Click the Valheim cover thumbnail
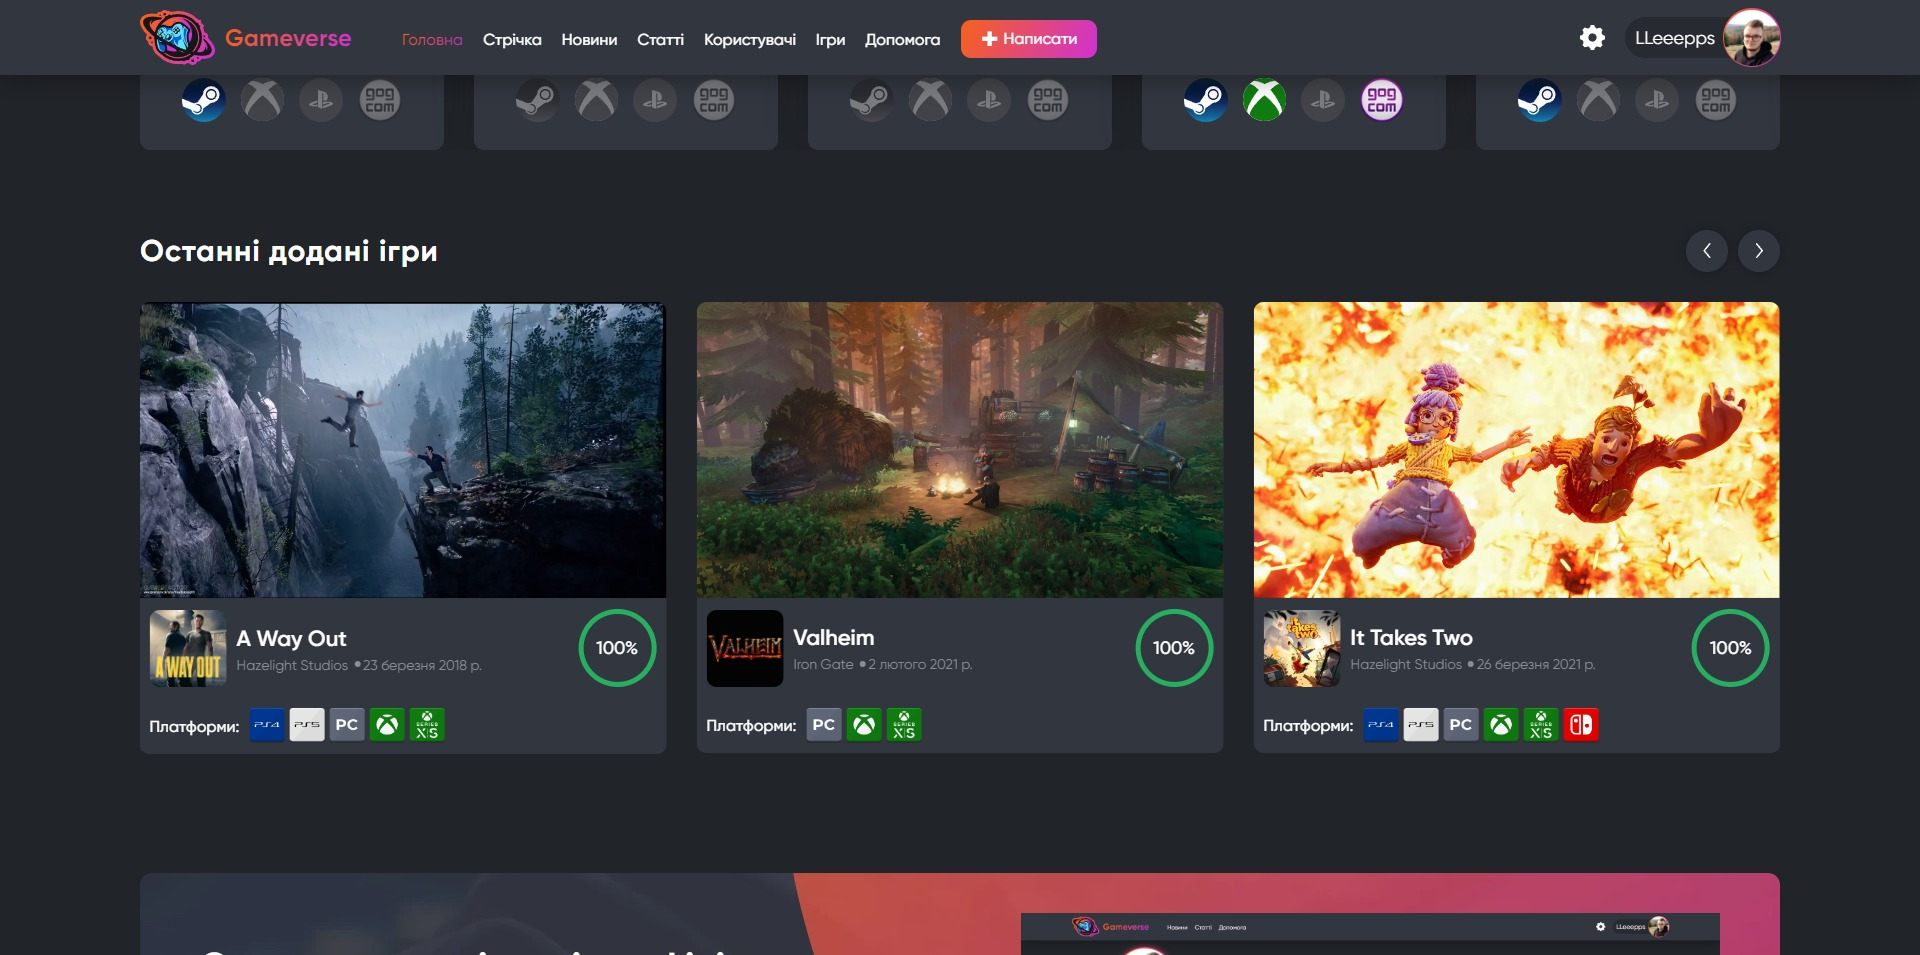This screenshot has width=1920, height=955. click(745, 648)
